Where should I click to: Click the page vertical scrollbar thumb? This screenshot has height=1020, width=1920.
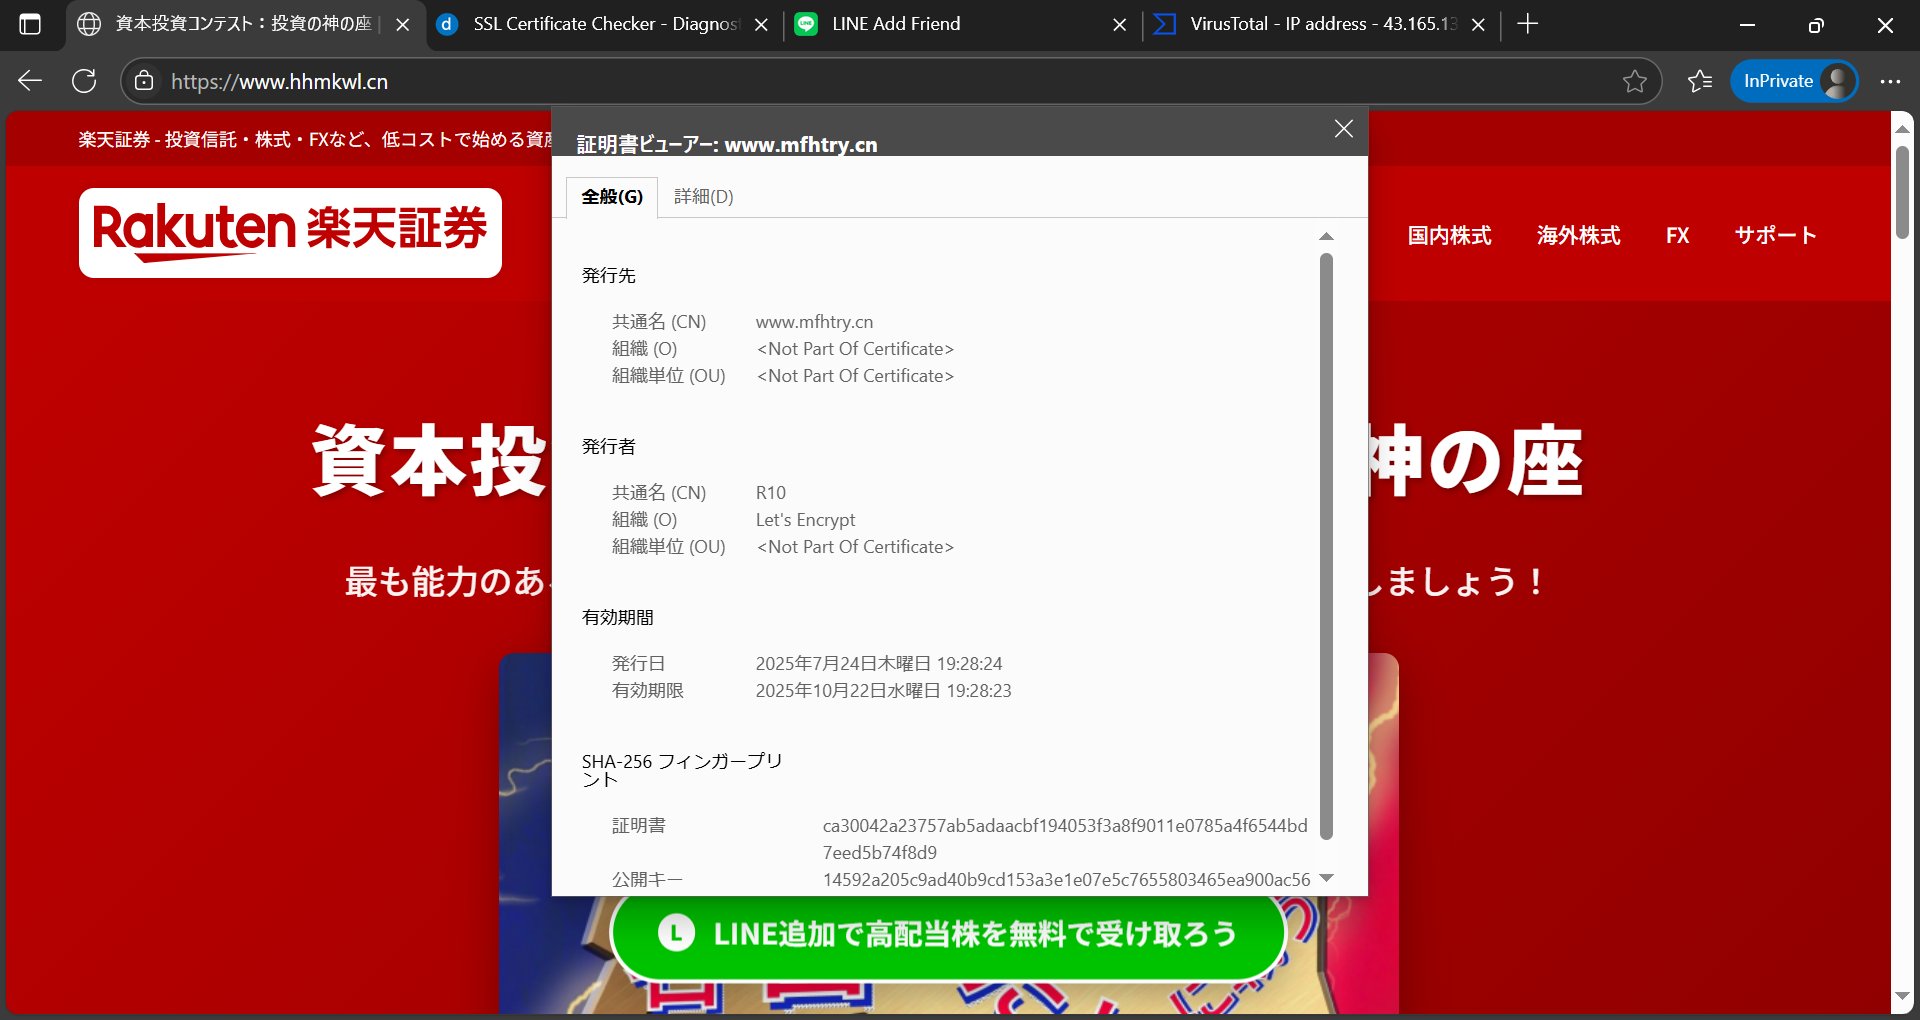[1902, 192]
